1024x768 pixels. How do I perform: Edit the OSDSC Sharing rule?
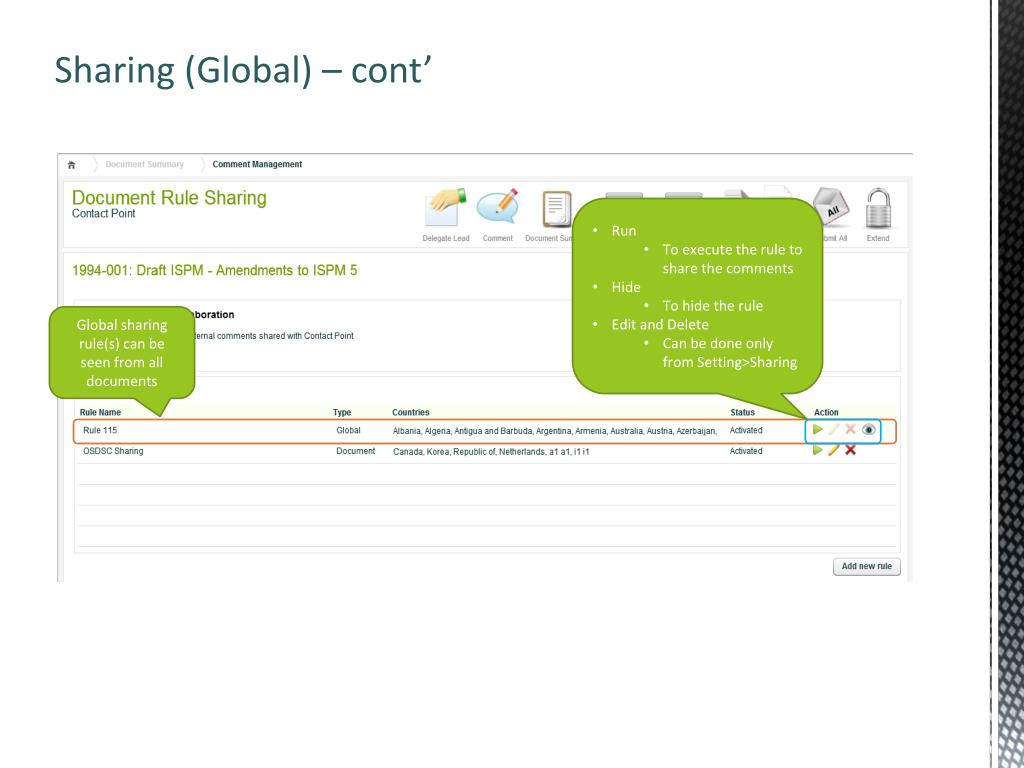click(x=834, y=450)
